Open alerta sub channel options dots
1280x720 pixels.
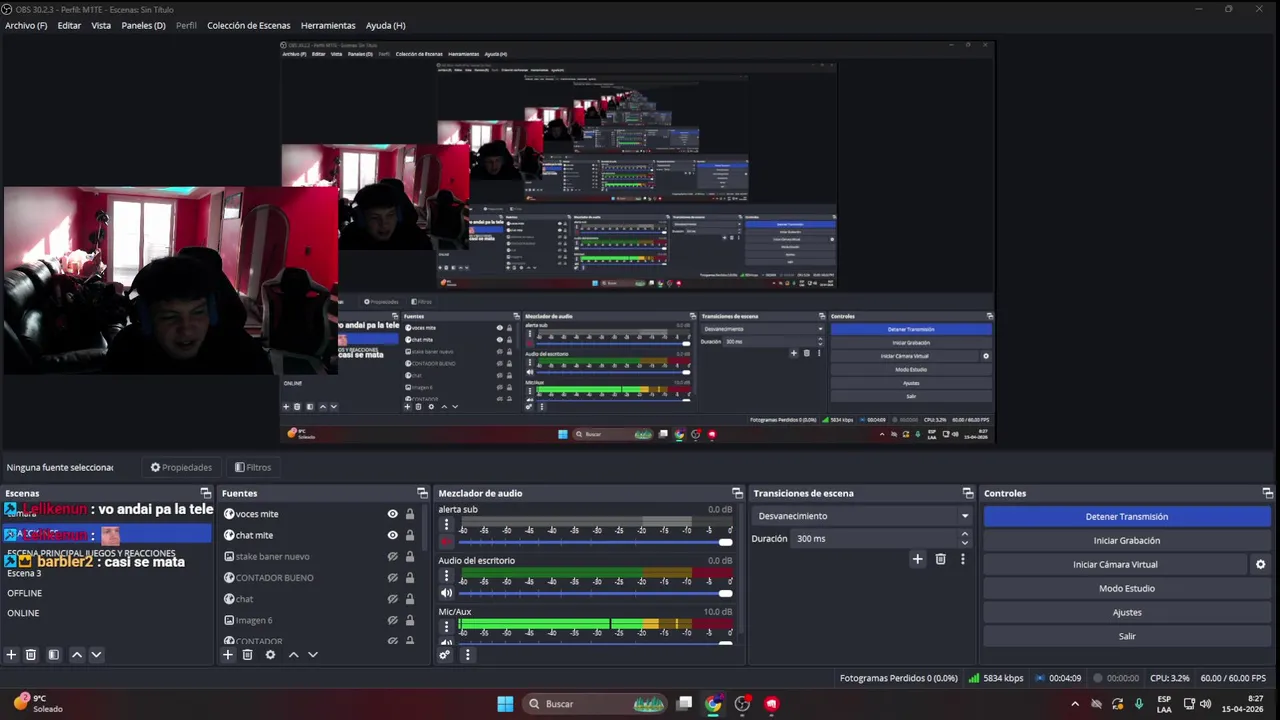[446, 524]
